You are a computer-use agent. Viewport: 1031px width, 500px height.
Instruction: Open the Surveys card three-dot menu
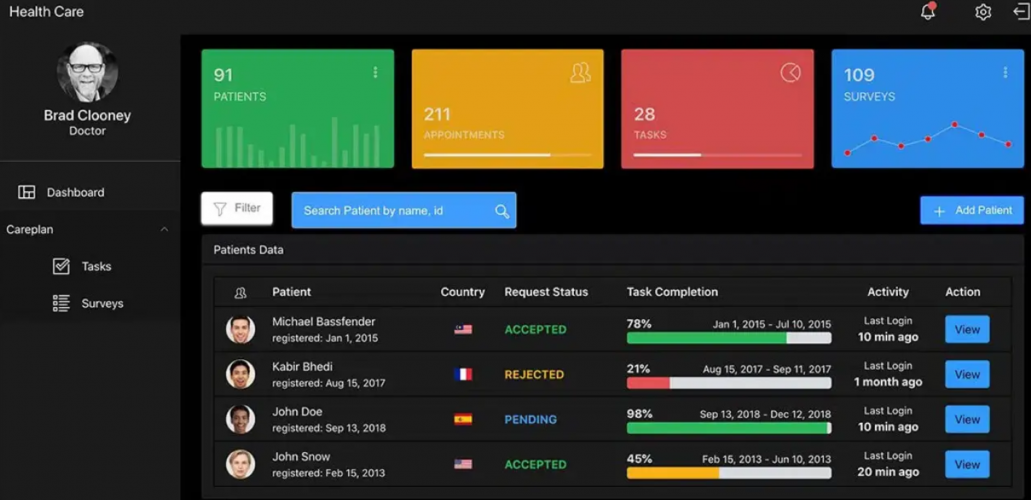(1005, 73)
